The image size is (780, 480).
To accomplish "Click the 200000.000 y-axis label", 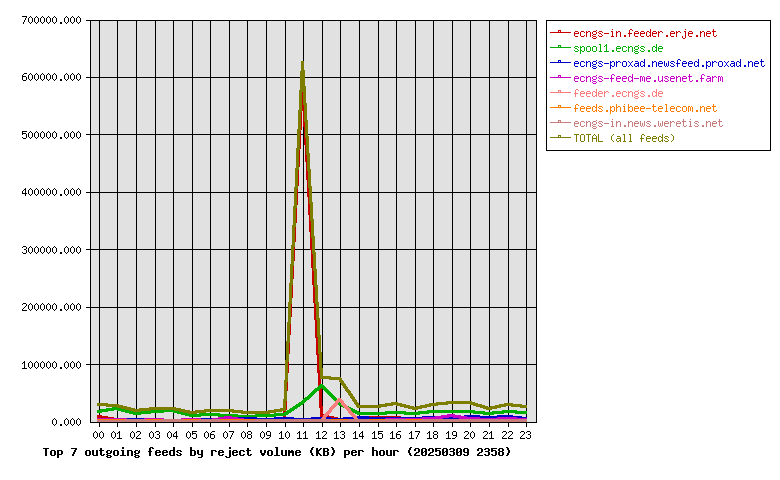I will [x=51, y=307].
